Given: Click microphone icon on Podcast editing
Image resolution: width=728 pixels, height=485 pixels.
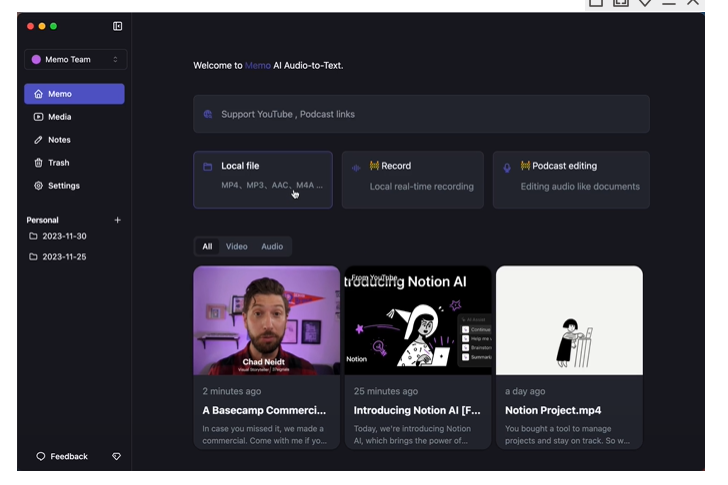Looking at the screenshot, I should pos(507,168).
